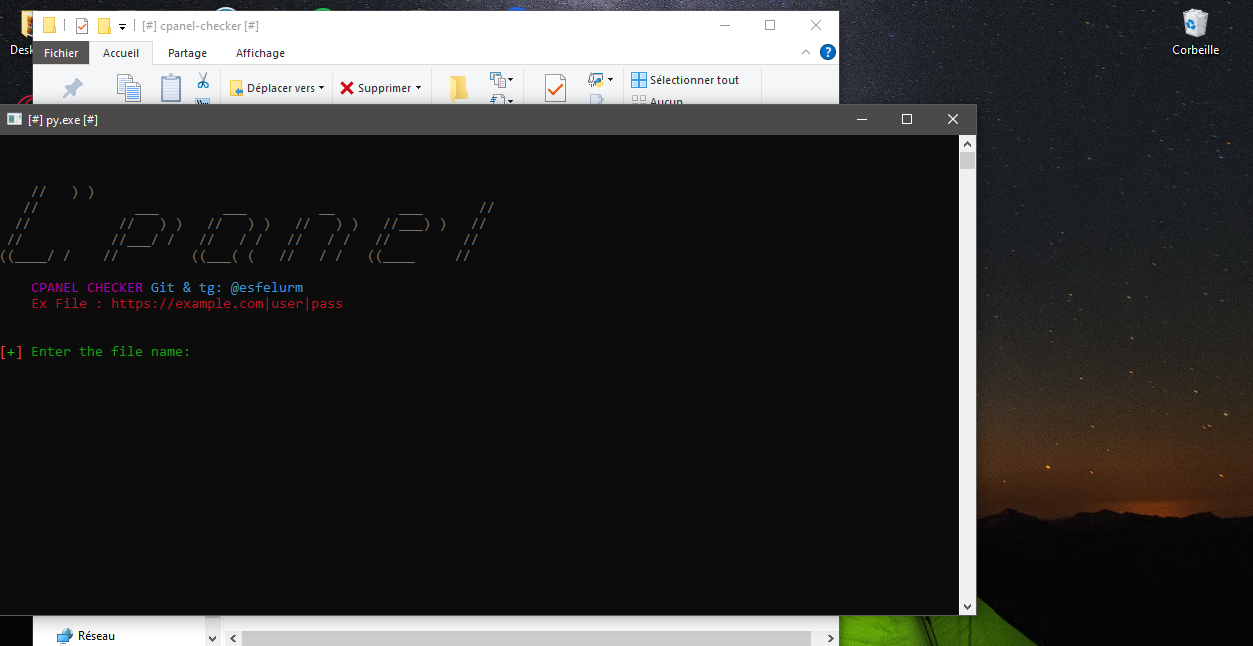This screenshot has width=1253, height=646.
Task: Click Sélectionner tout in Explorer ribbon
Action: (685, 80)
